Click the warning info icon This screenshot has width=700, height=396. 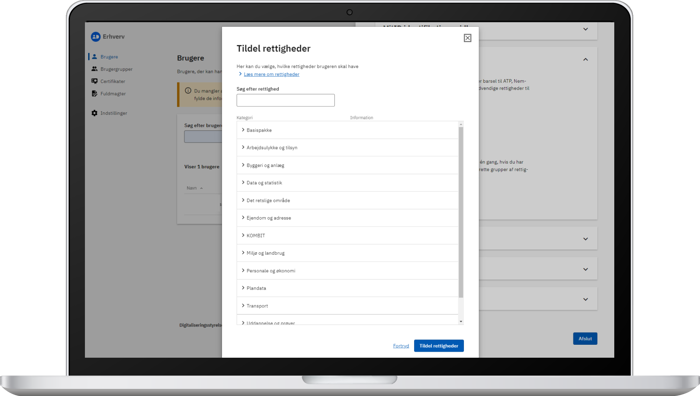pos(188,91)
